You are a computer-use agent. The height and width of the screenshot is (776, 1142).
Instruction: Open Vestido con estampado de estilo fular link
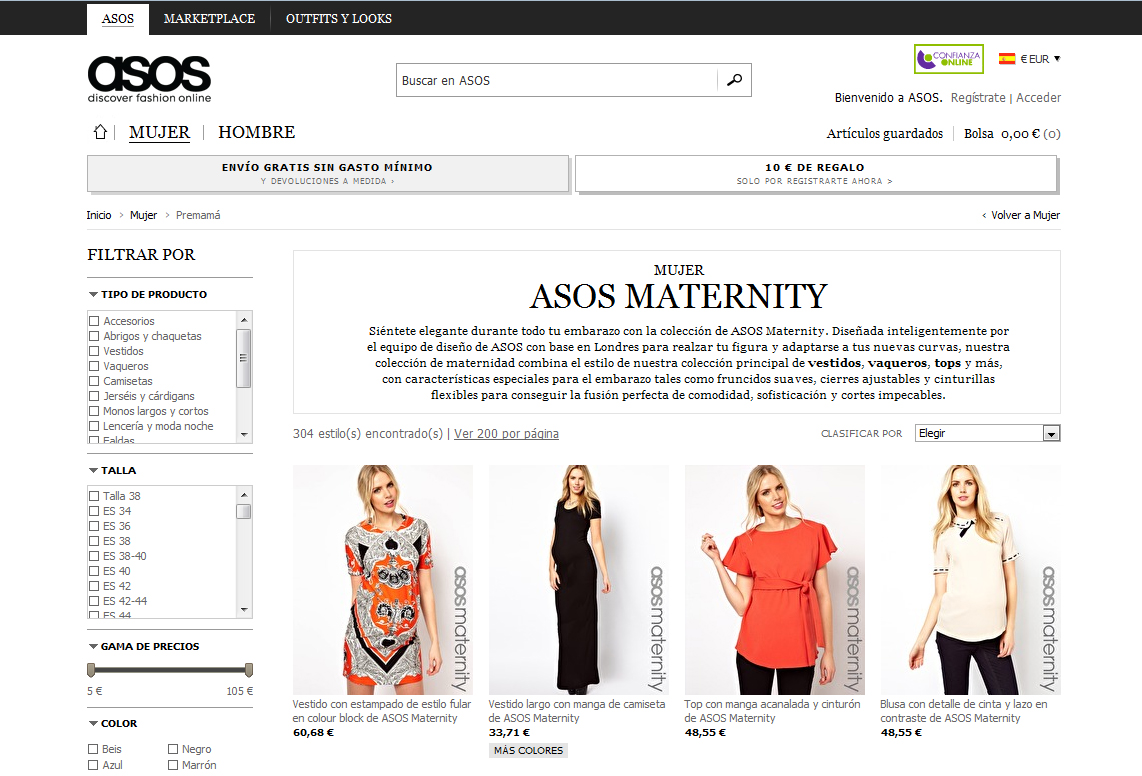tap(382, 711)
